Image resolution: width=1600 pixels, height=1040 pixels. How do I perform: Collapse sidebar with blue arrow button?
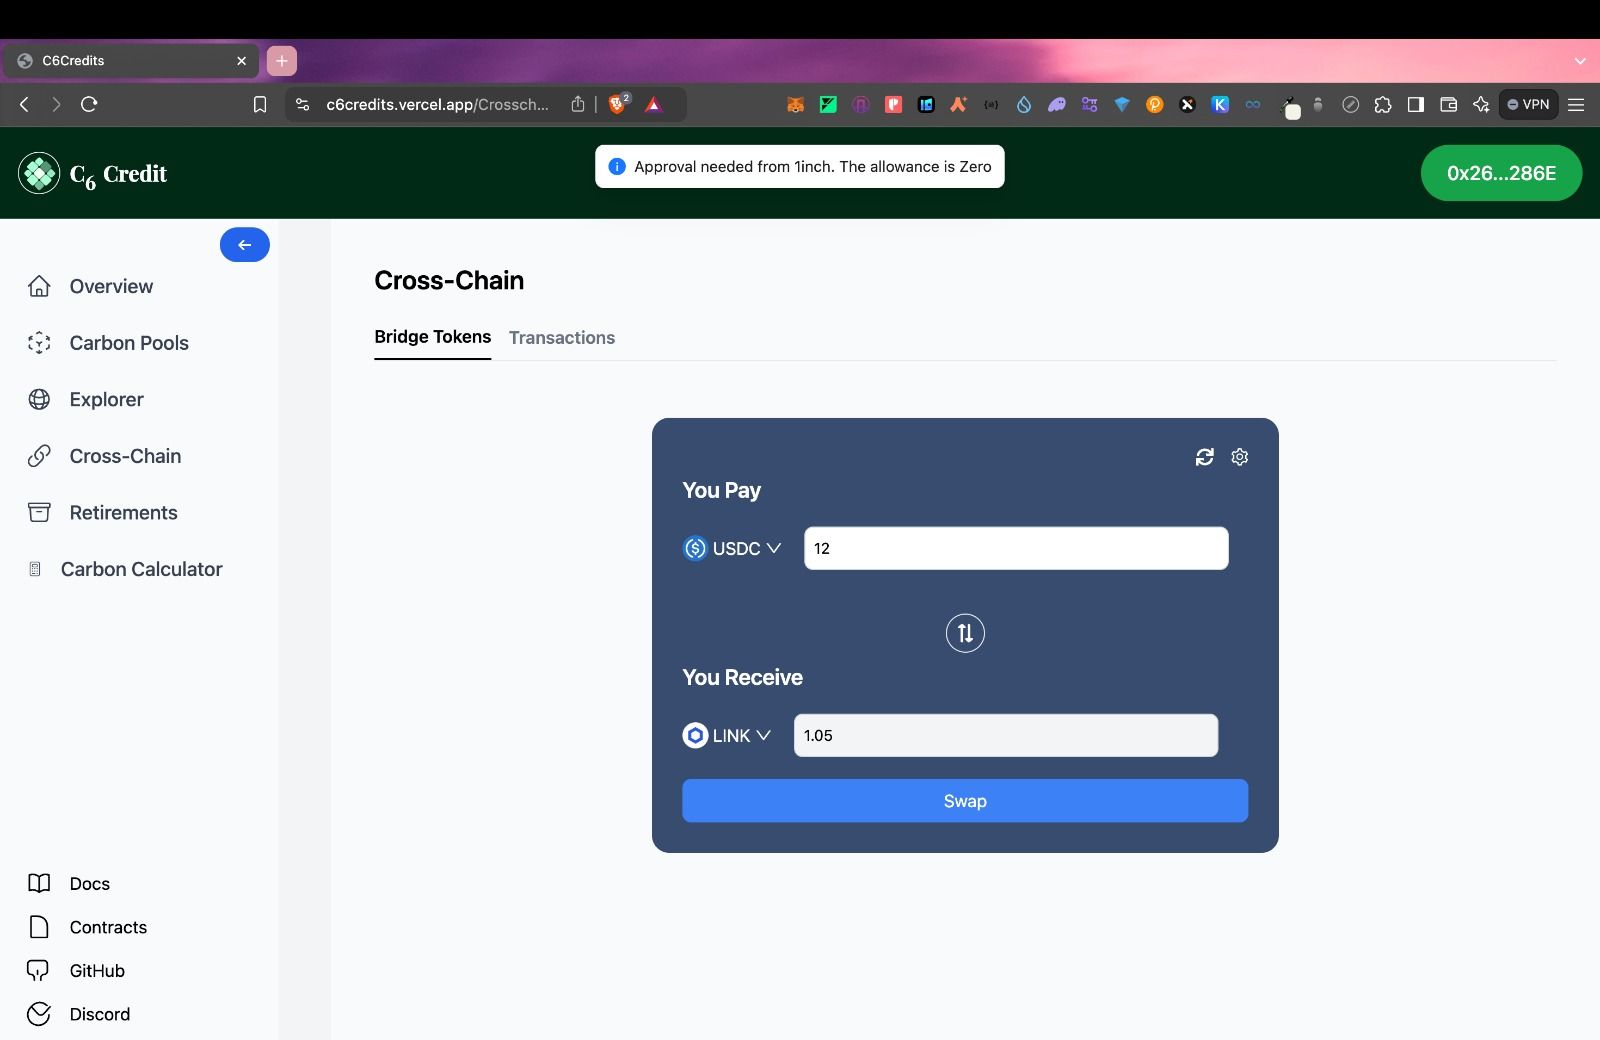coord(245,245)
